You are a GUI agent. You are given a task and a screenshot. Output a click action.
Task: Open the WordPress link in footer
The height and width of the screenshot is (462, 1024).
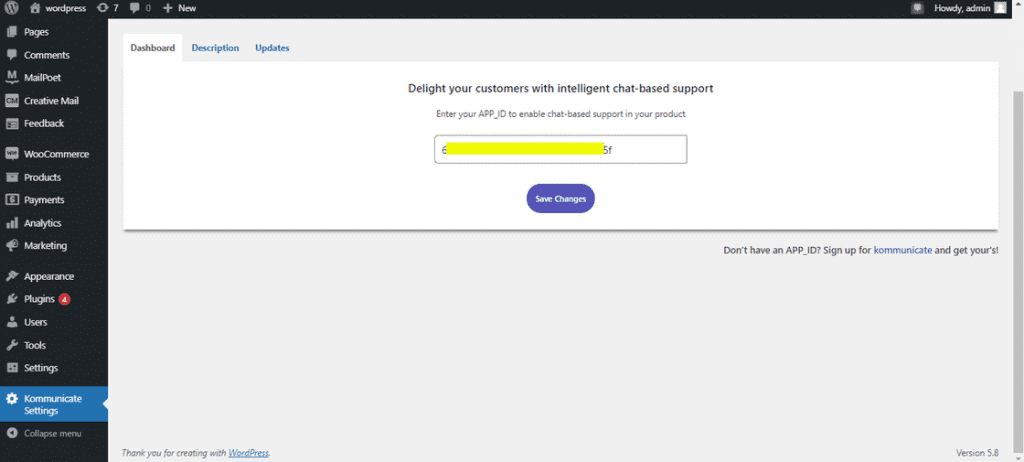(248, 453)
